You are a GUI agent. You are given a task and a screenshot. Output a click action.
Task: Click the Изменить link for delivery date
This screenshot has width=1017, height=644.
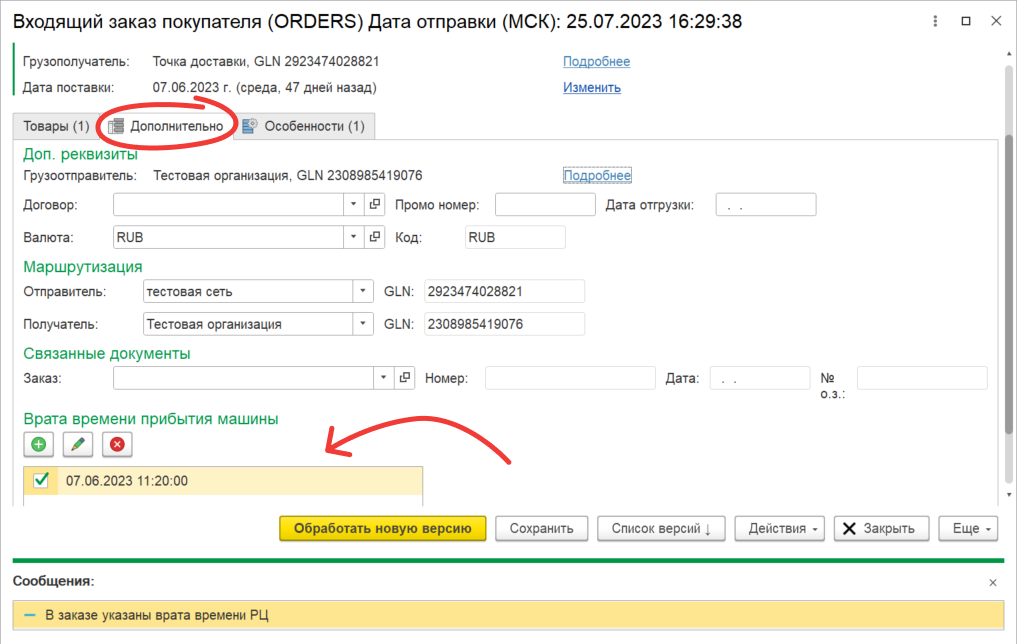(591, 87)
